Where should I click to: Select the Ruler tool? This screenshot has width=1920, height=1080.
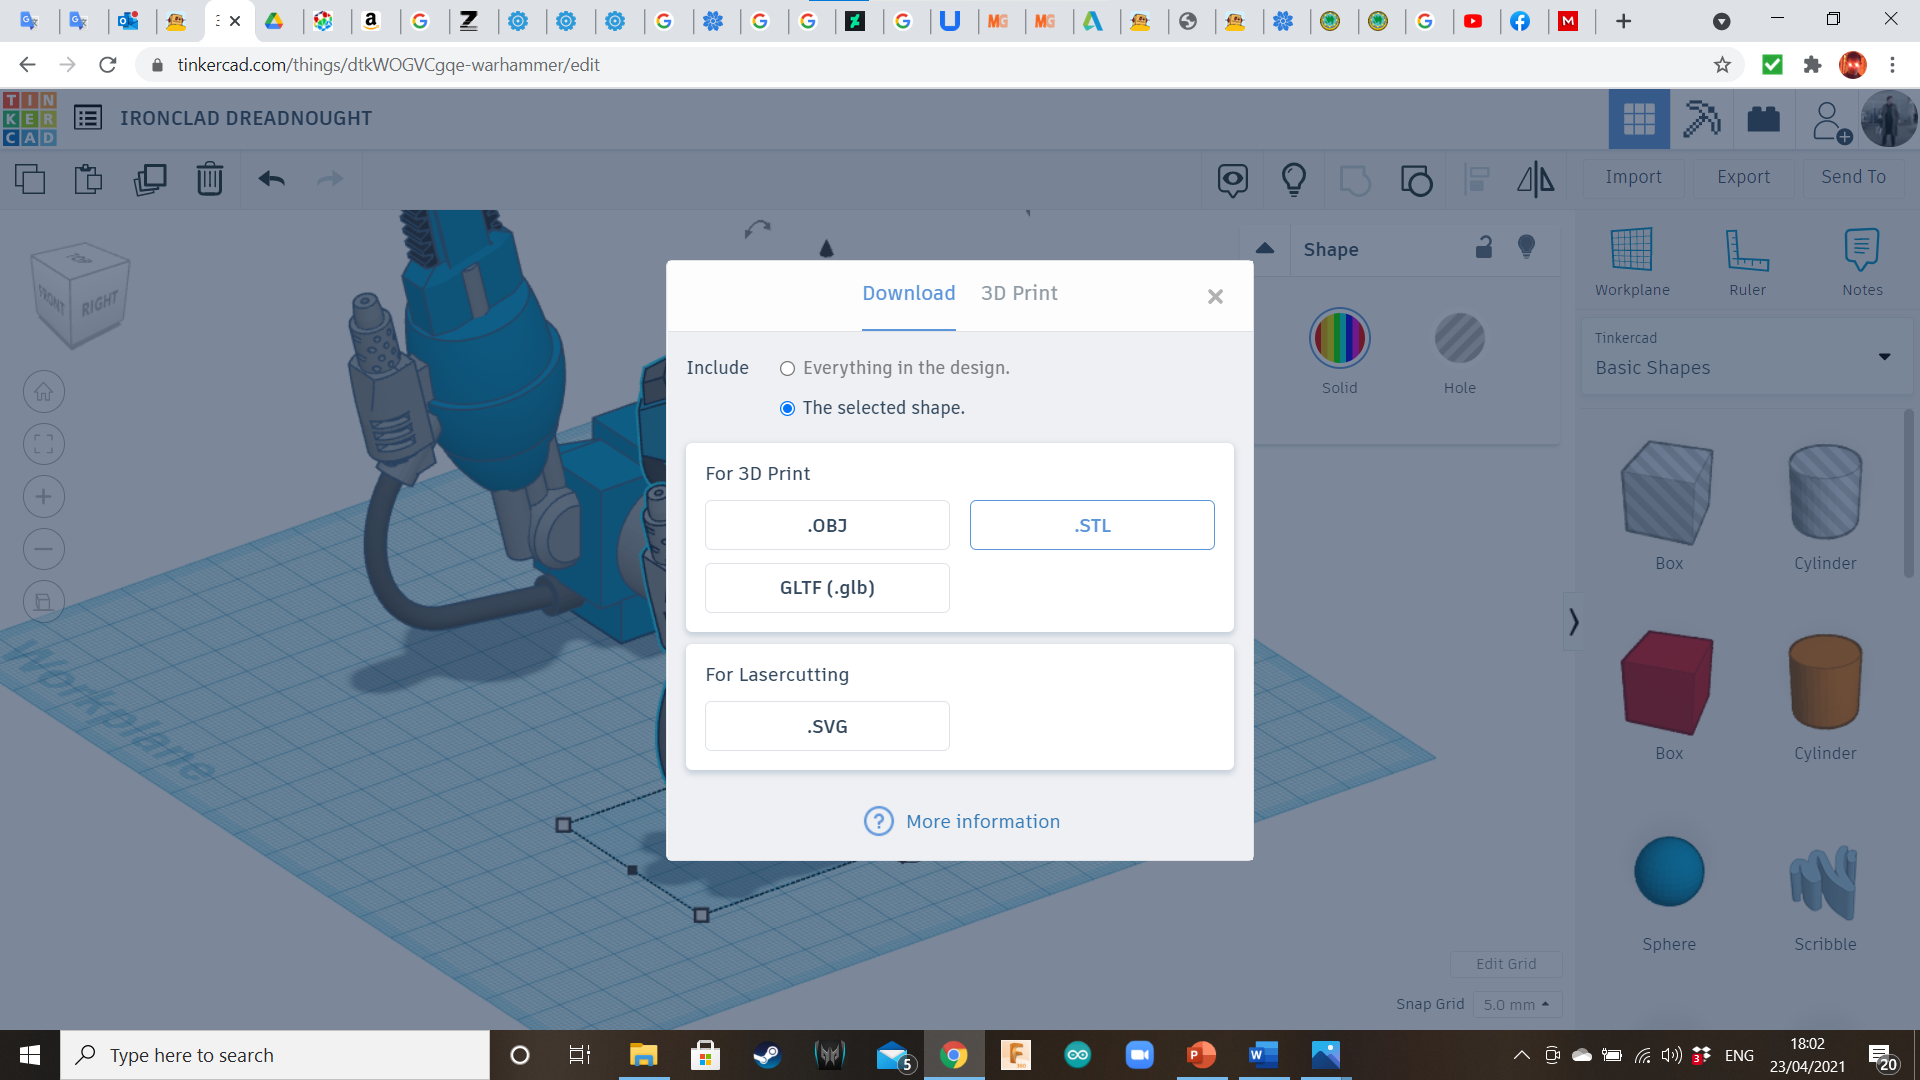pos(1746,250)
